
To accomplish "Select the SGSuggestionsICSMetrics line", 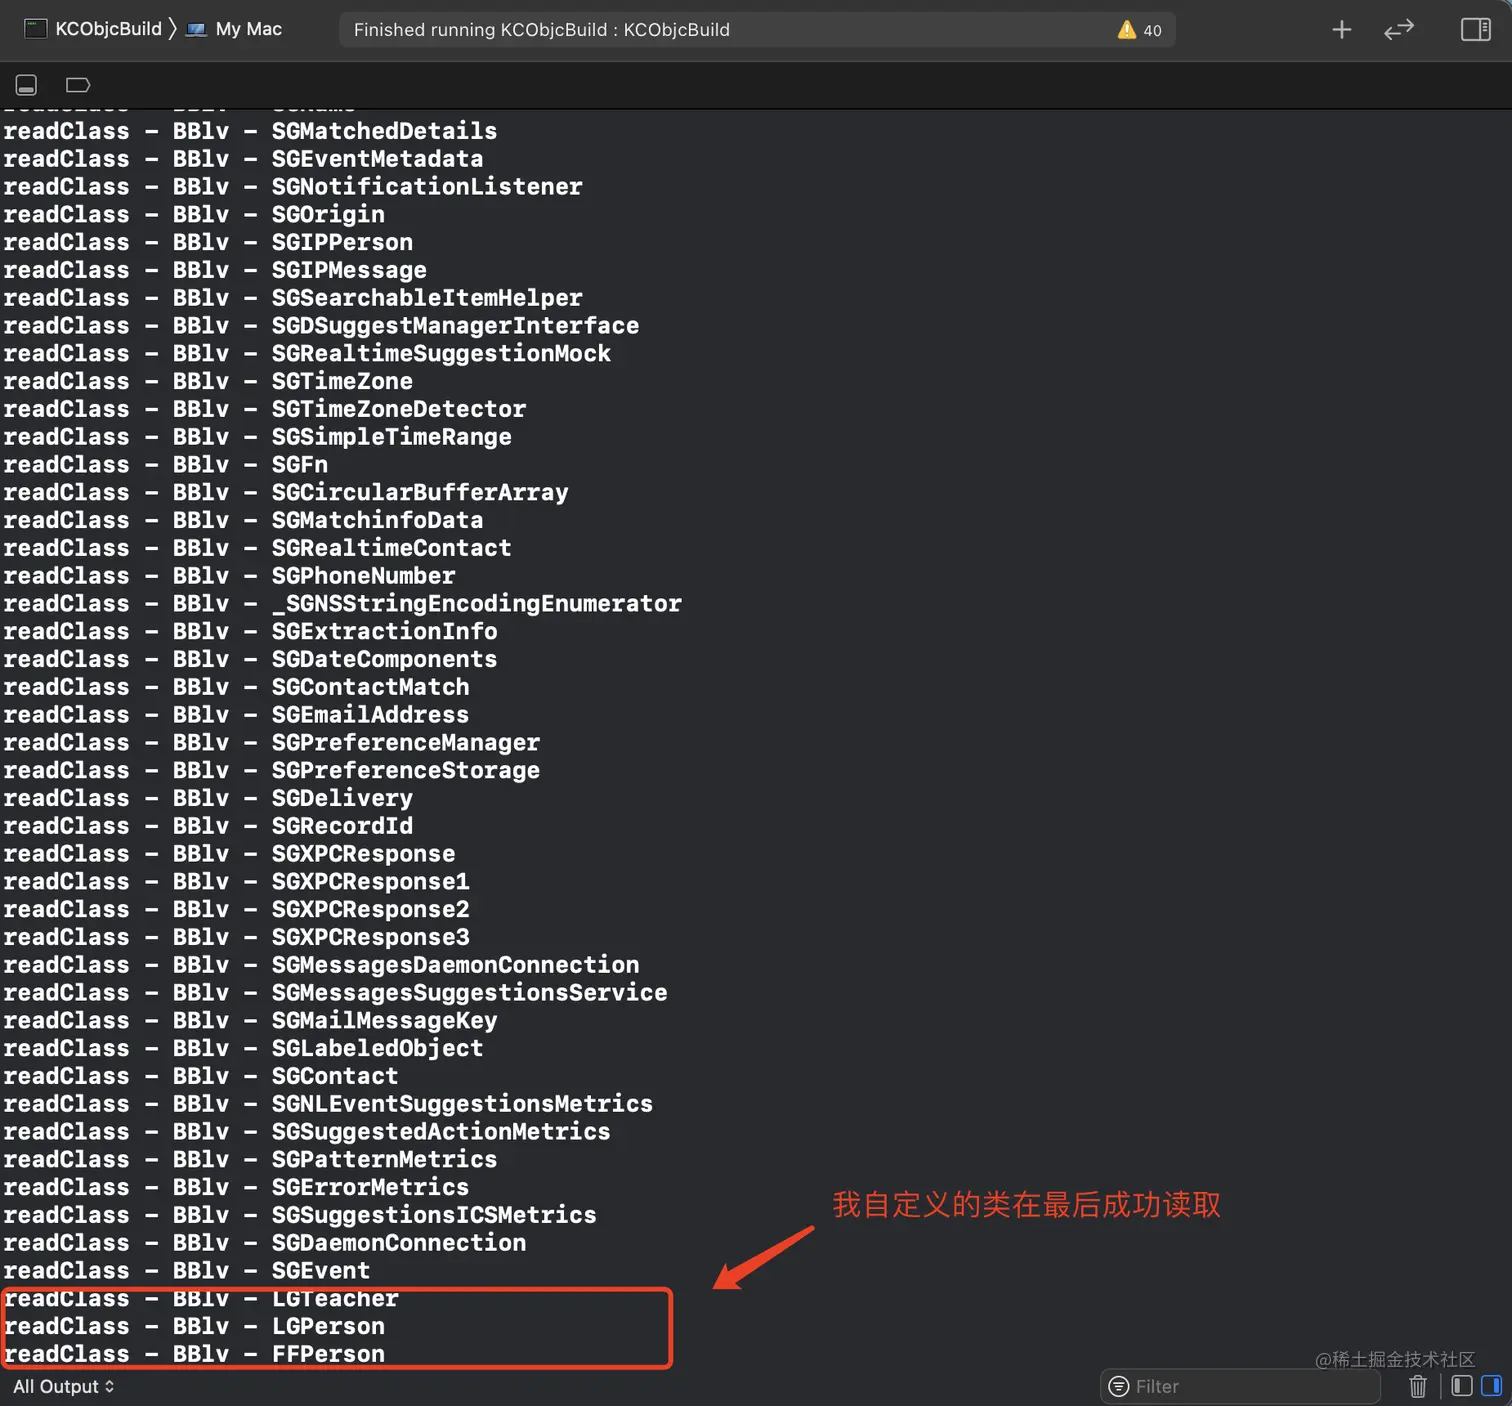I will (300, 1216).
